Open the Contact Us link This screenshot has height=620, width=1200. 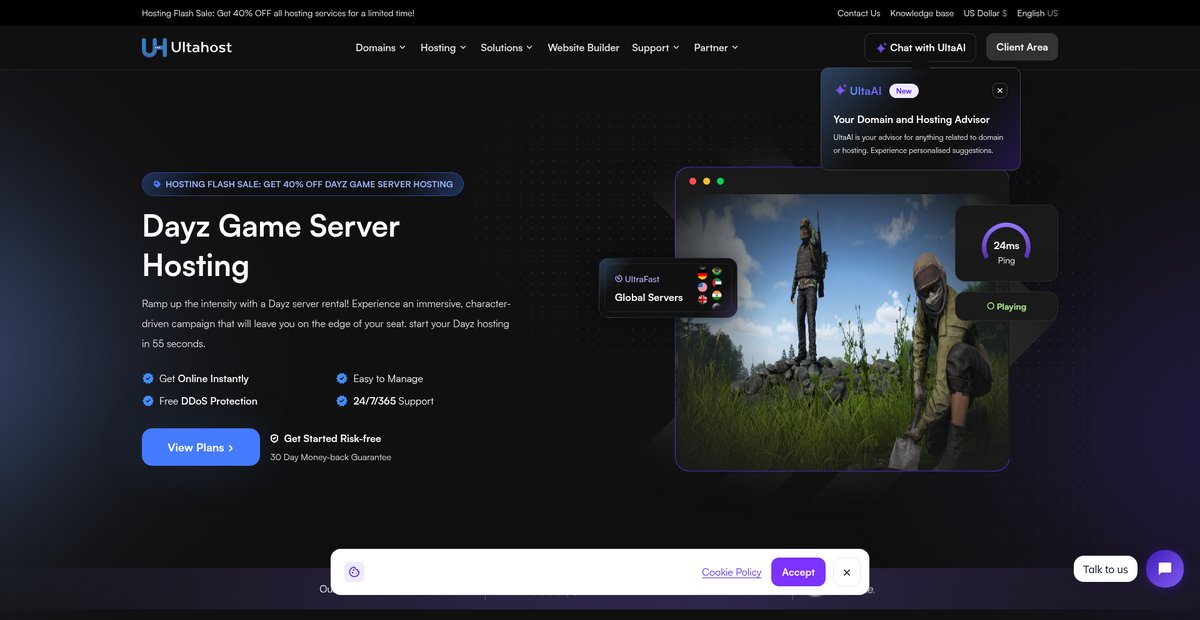pyautogui.click(x=859, y=13)
